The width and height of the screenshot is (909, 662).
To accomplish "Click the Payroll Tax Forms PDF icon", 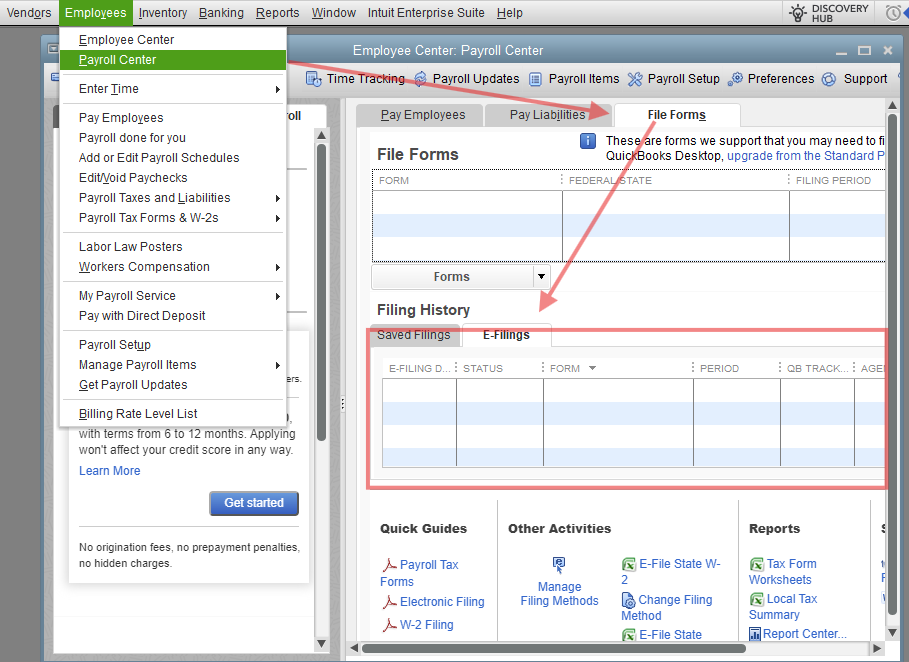I will coord(389,565).
